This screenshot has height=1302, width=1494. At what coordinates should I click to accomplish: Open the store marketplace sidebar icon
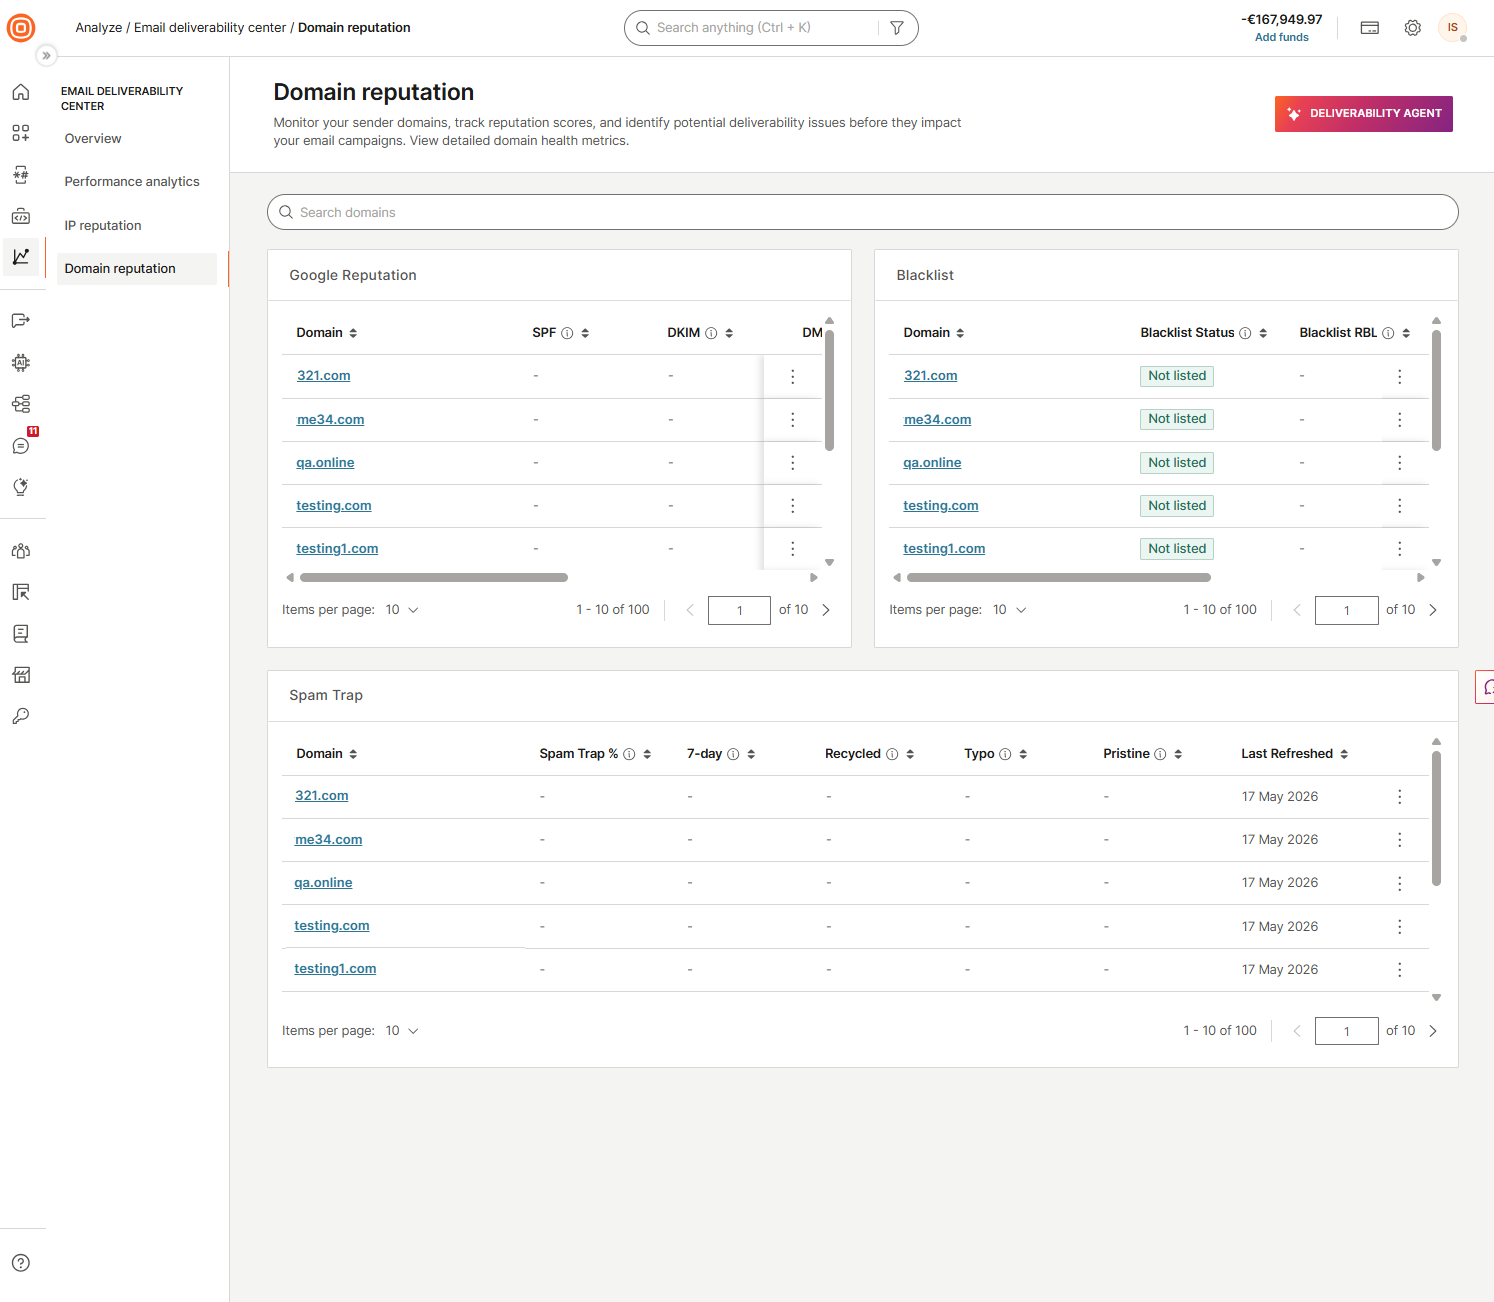[21, 675]
